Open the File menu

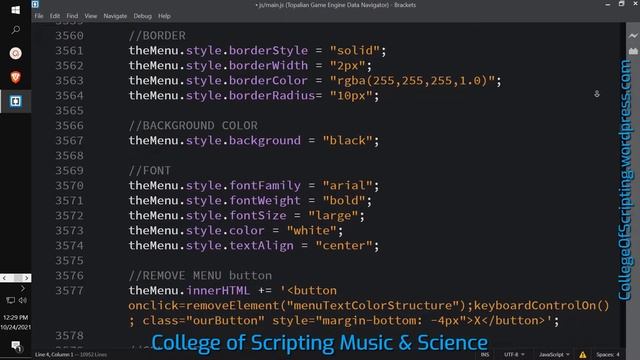point(39,16)
